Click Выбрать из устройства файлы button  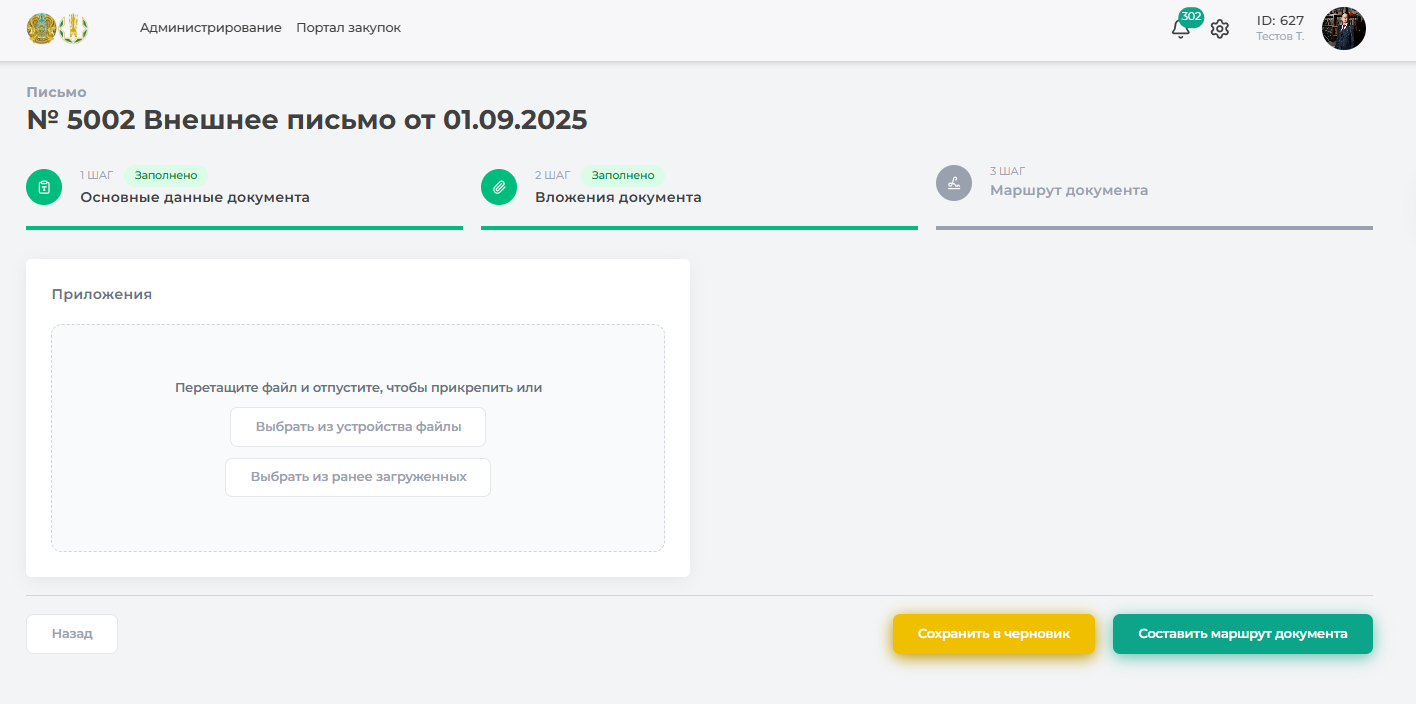[358, 427]
